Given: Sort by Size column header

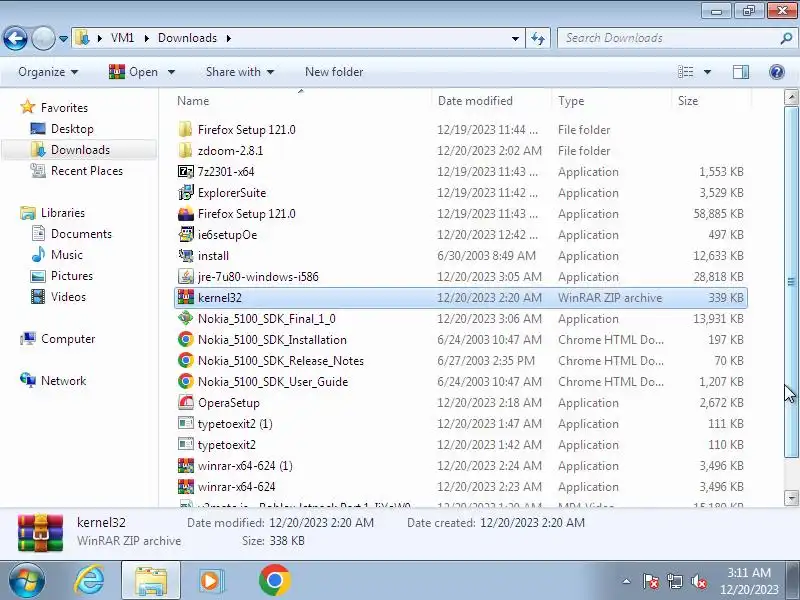Looking at the screenshot, I should point(688,101).
